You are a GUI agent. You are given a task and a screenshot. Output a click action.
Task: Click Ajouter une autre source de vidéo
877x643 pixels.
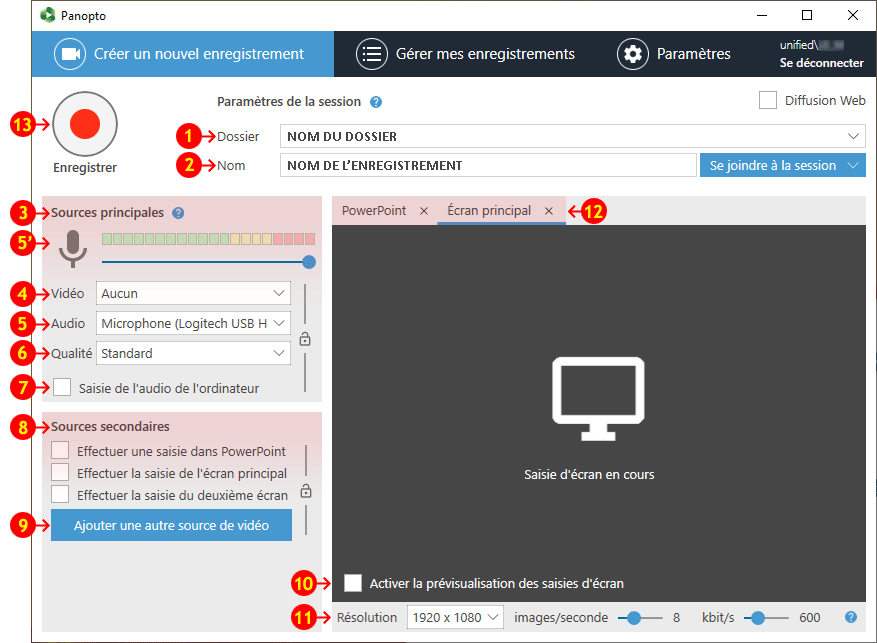click(171, 525)
